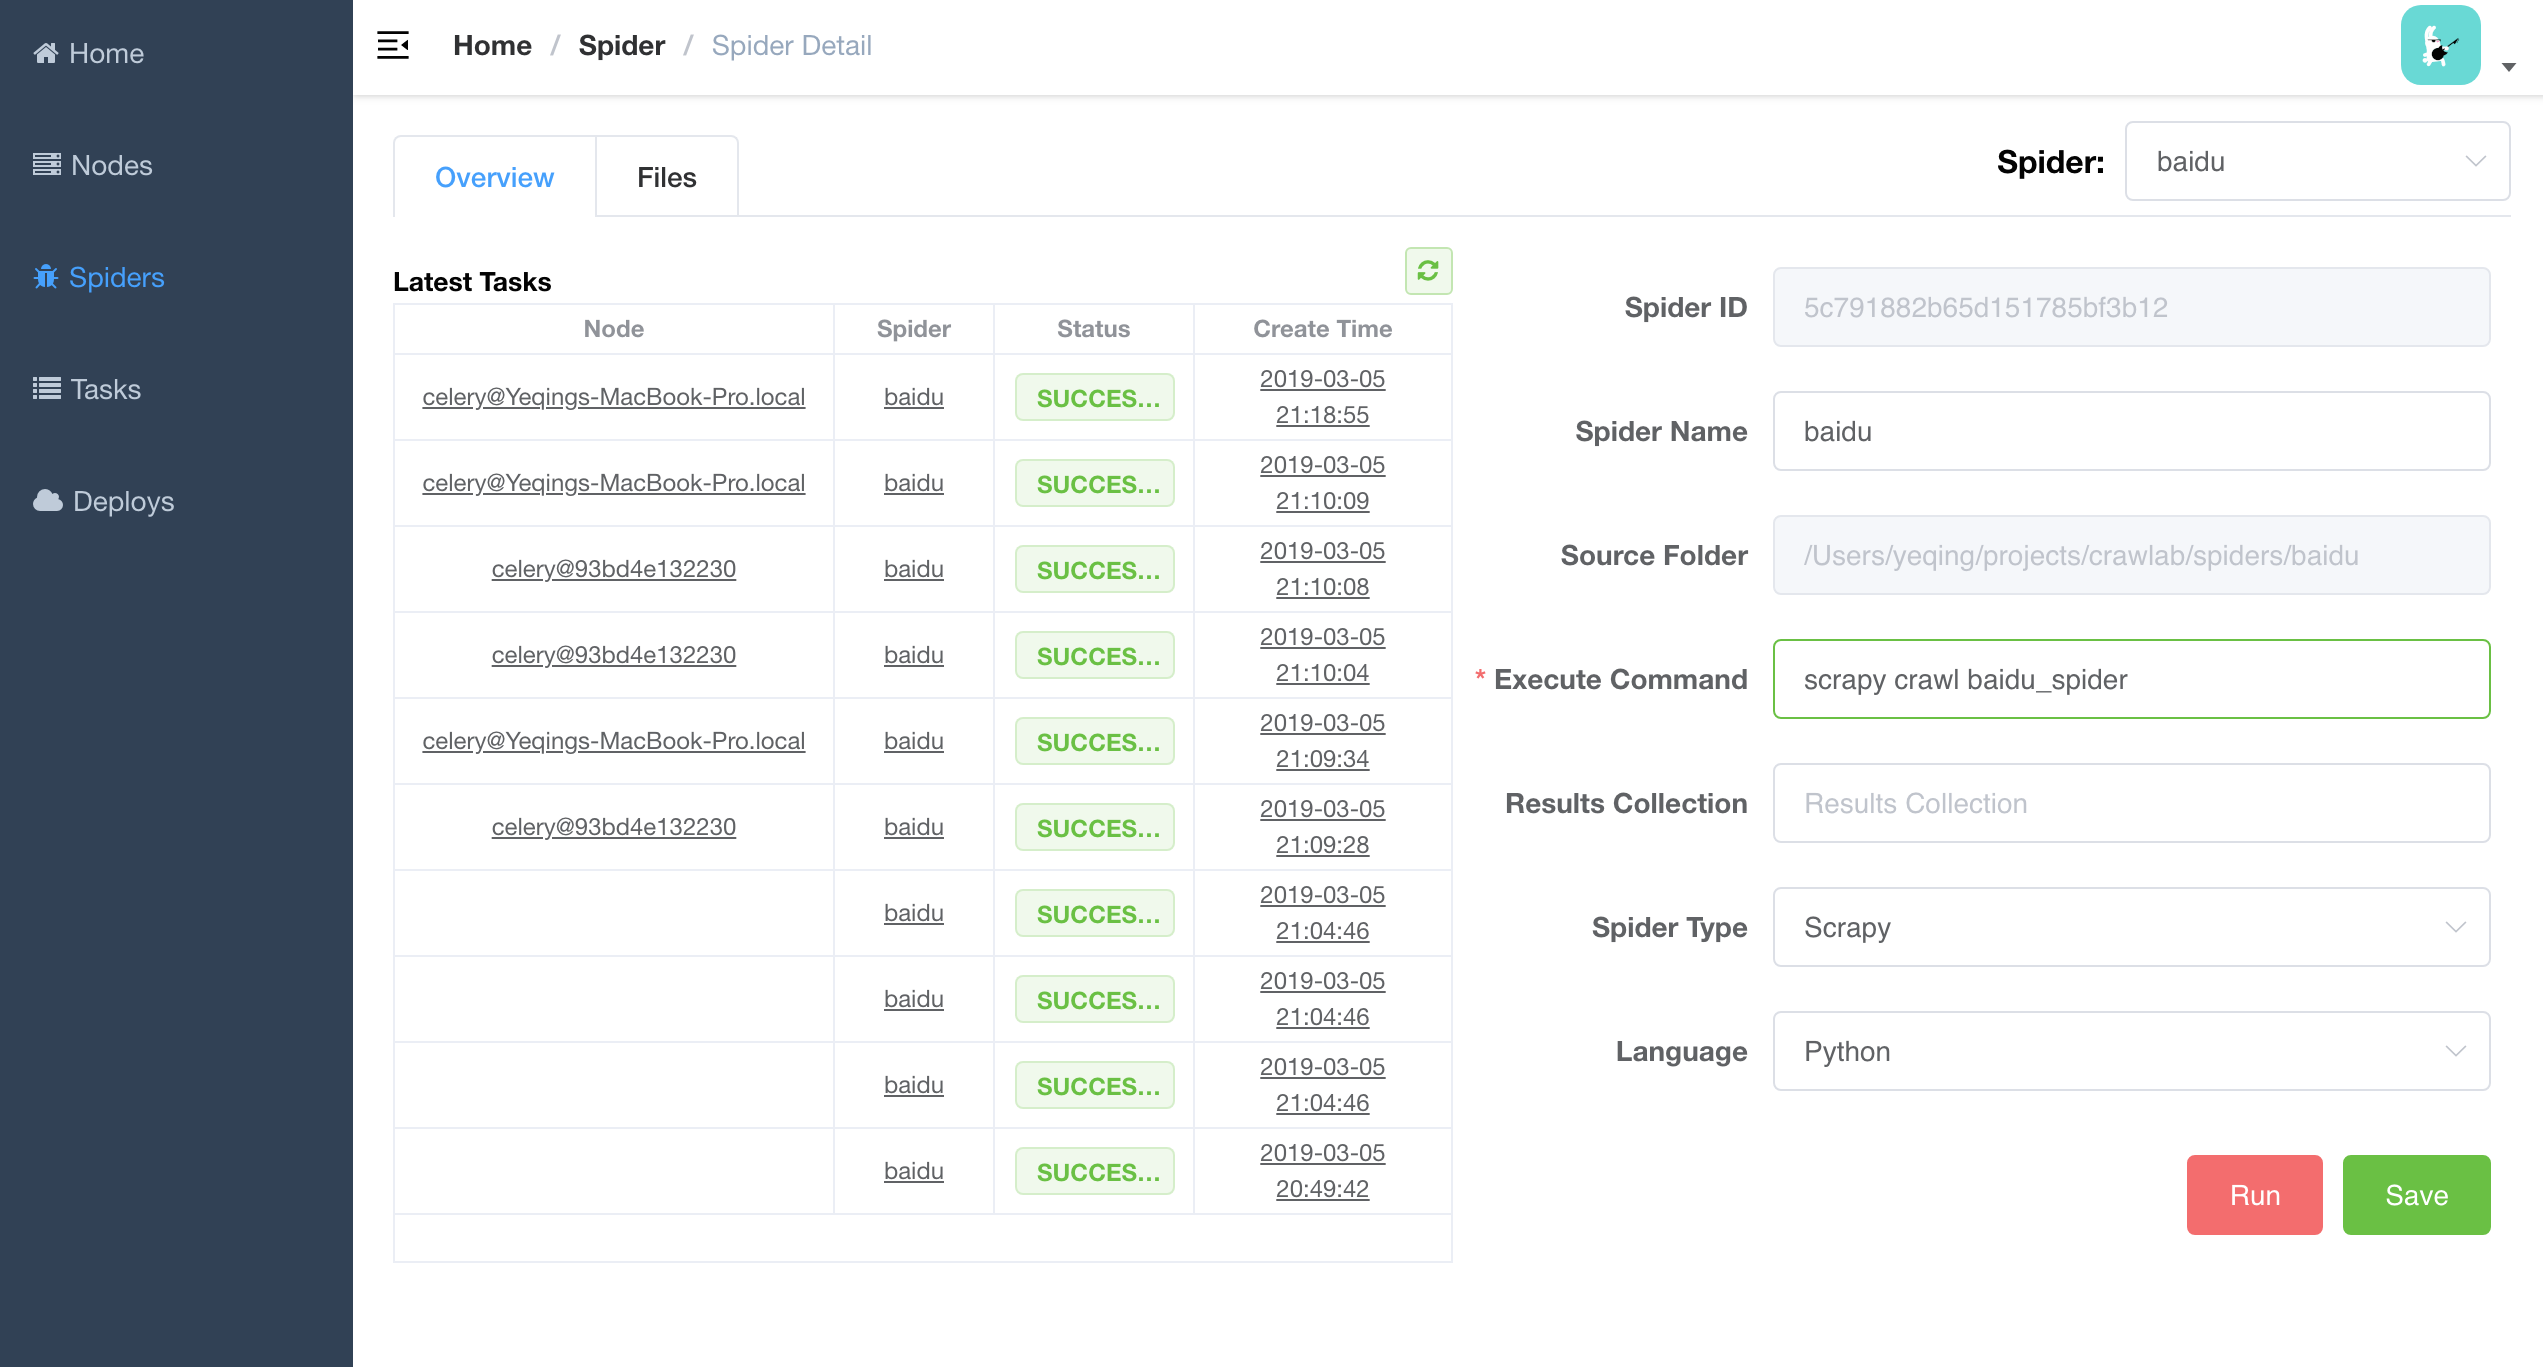Click the Deploys cloud icon in sidebar
The image size is (2543, 1367).
click(47, 501)
